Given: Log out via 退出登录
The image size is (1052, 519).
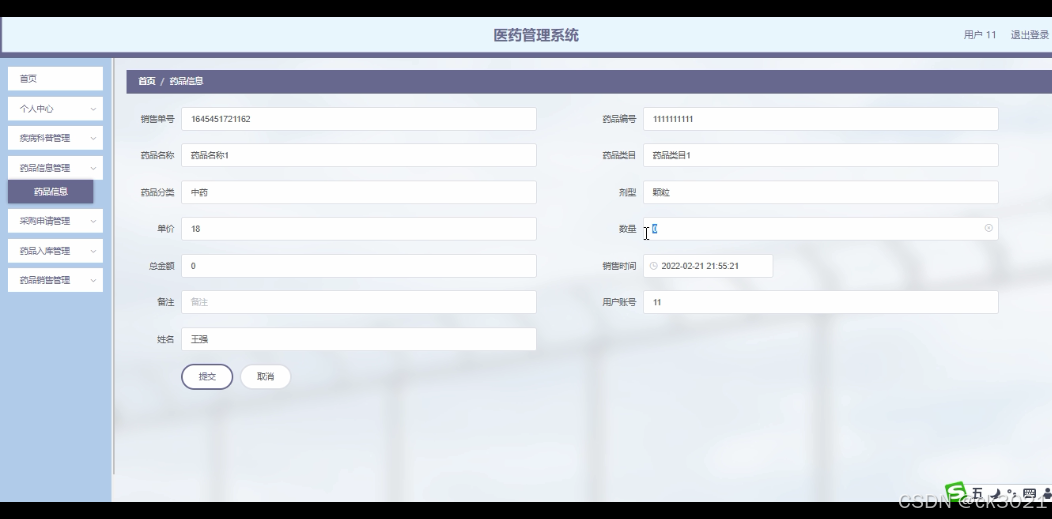Looking at the screenshot, I should coord(1030,35).
